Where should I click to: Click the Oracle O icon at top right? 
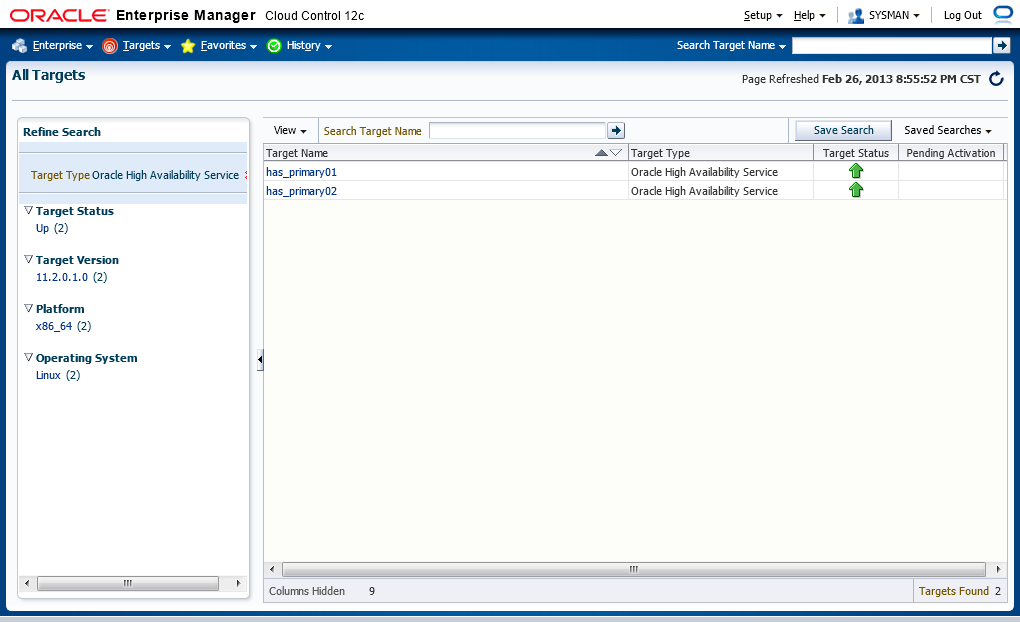pyautogui.click(x=1003, y=14)
